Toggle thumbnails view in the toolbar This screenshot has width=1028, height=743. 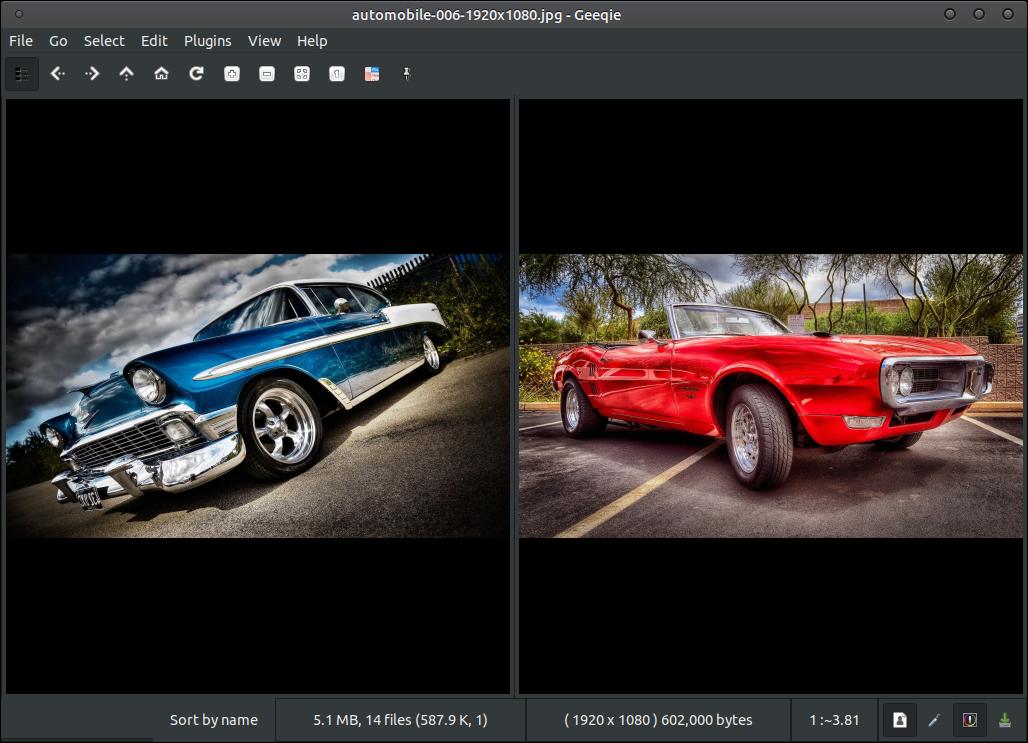pos(22,74)
